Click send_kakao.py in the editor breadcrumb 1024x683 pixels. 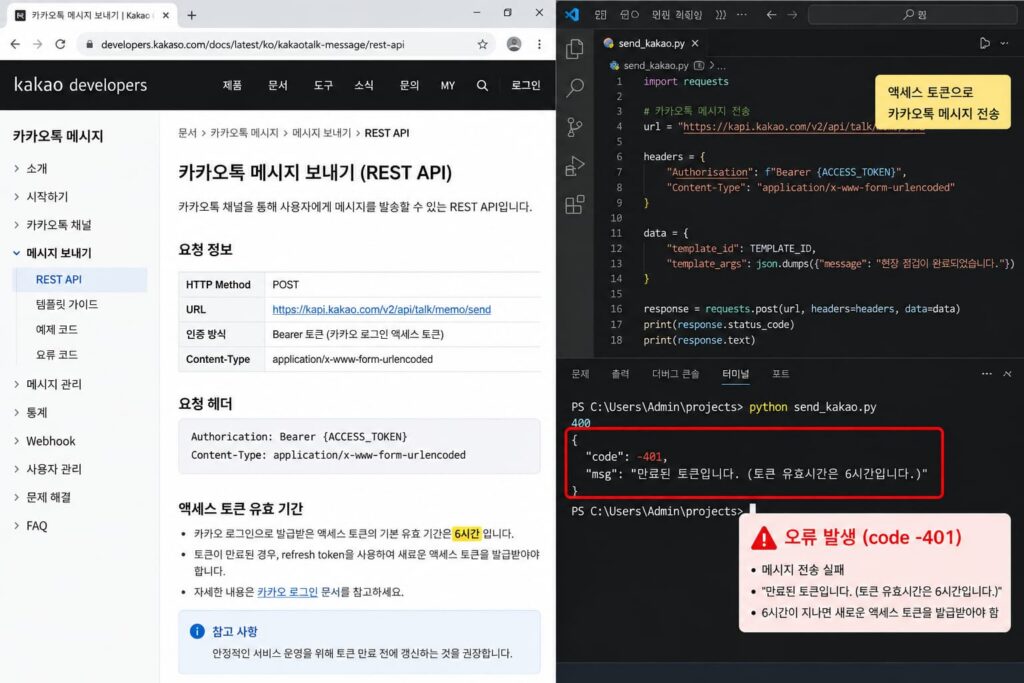coord(656,65)
